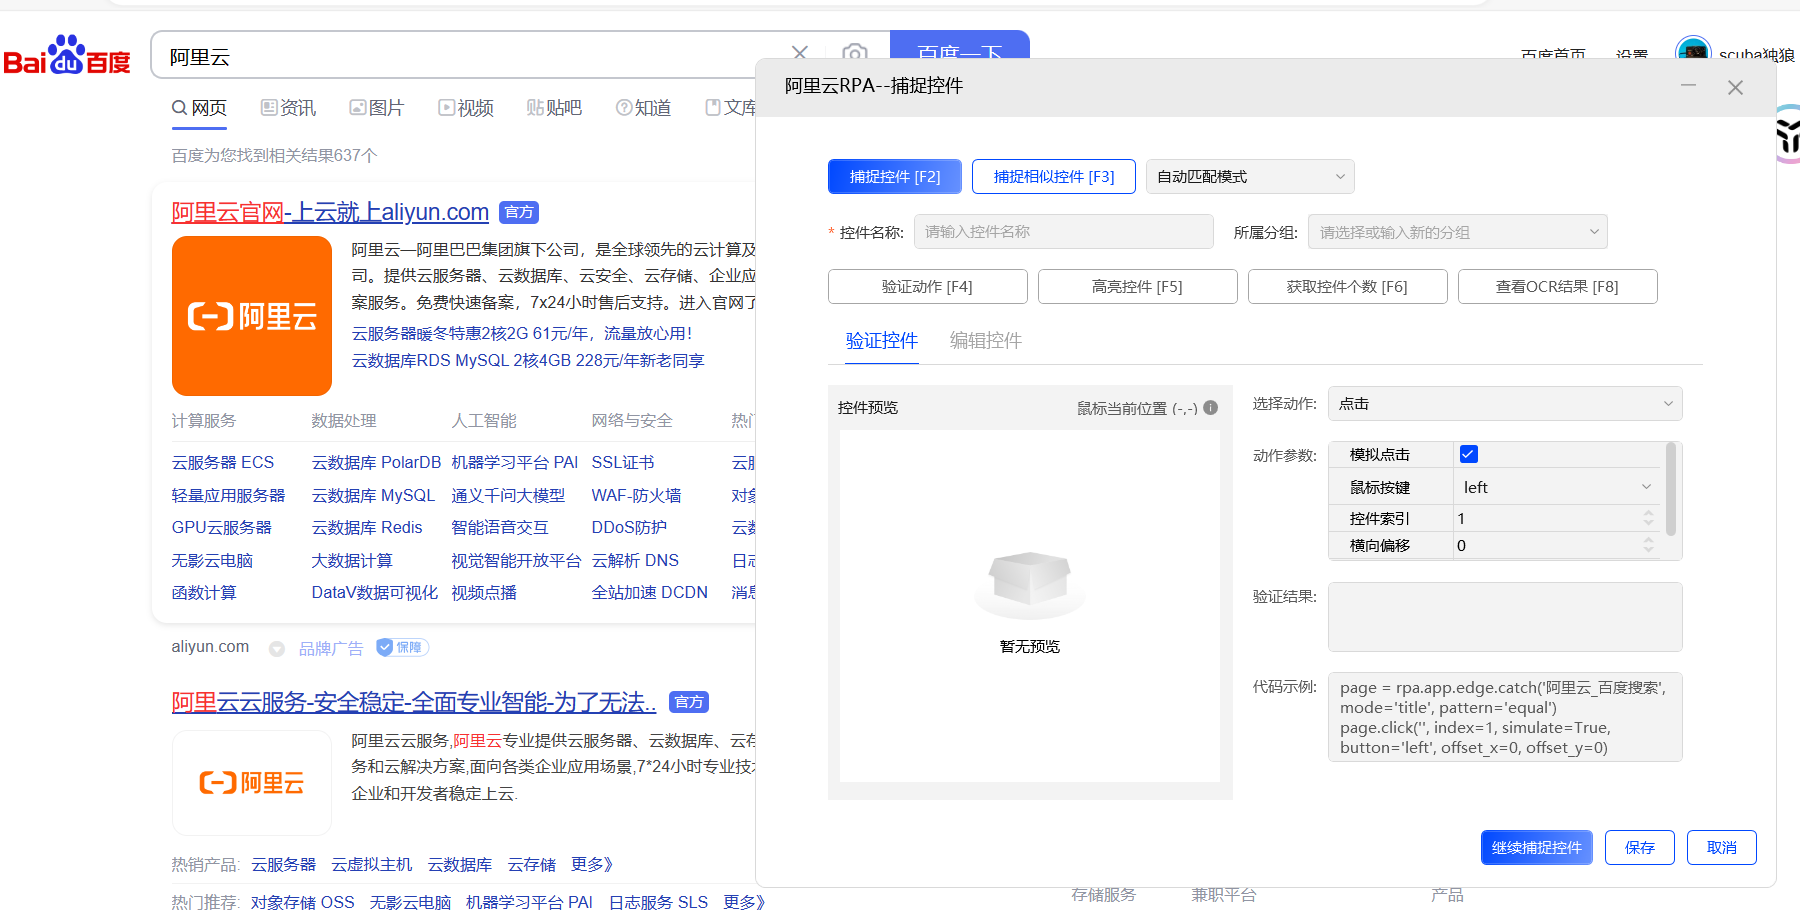The image size is (1800, 919).
Task: Open the 网页 tab in Baidu
Action: [199, 108]
